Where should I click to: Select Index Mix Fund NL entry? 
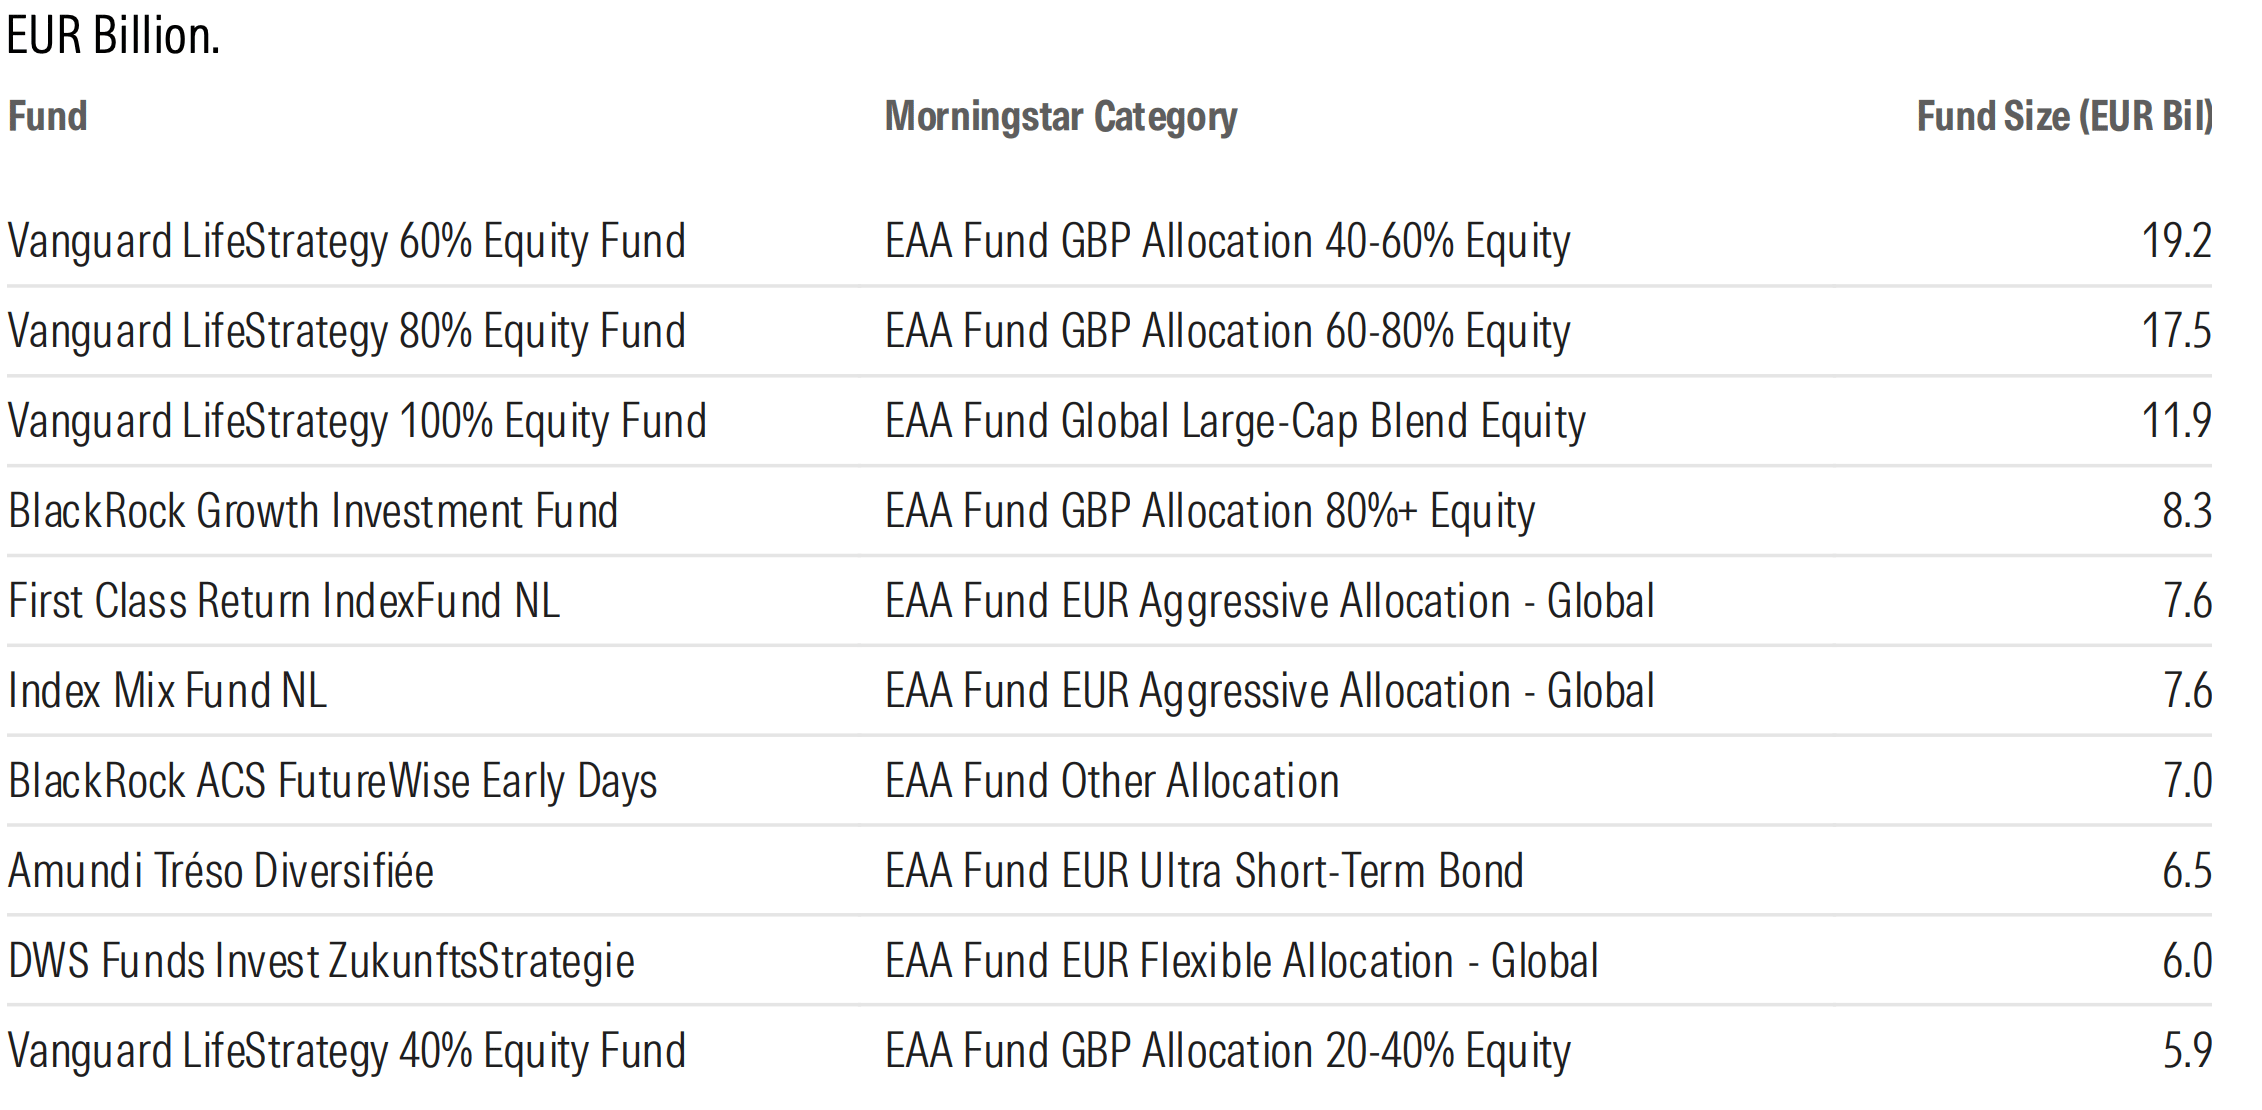(x=167, y=691)
